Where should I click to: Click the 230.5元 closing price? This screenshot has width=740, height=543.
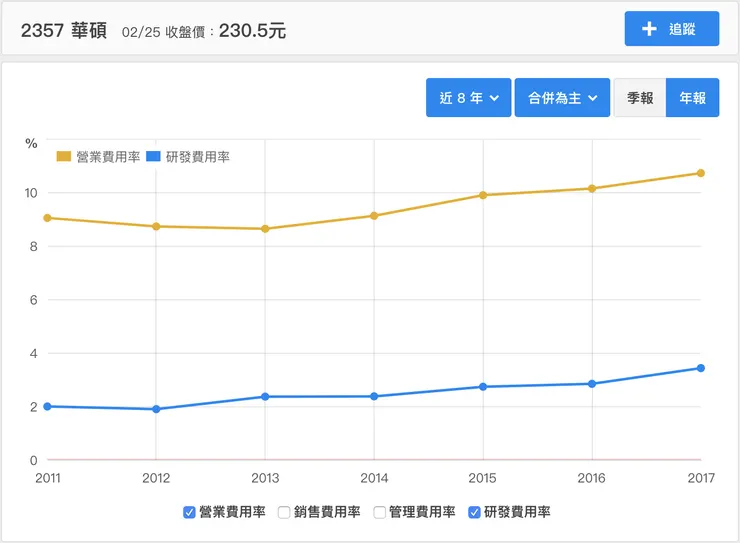(252, 31)
